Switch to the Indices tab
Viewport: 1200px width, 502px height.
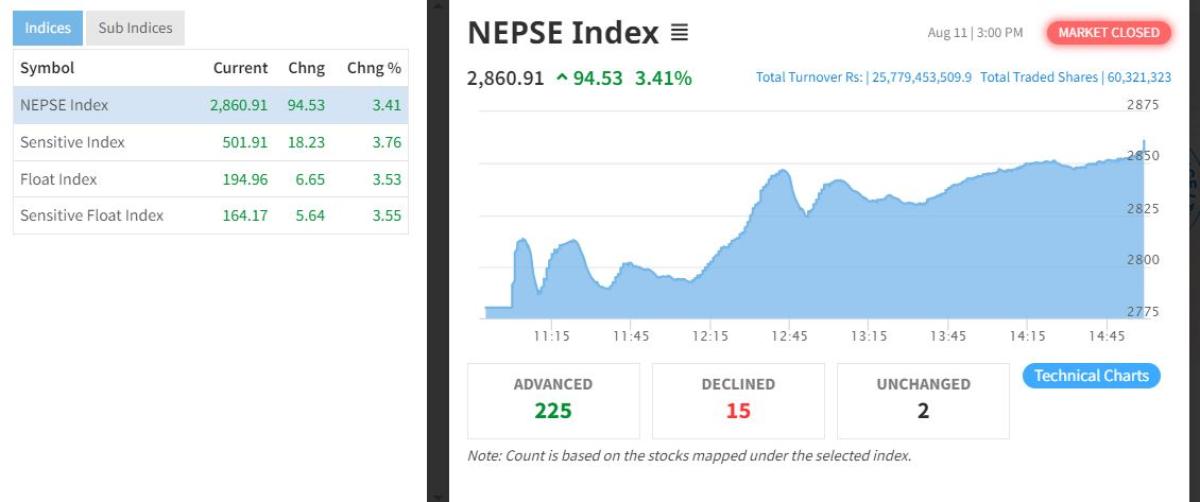coord(48,28)
